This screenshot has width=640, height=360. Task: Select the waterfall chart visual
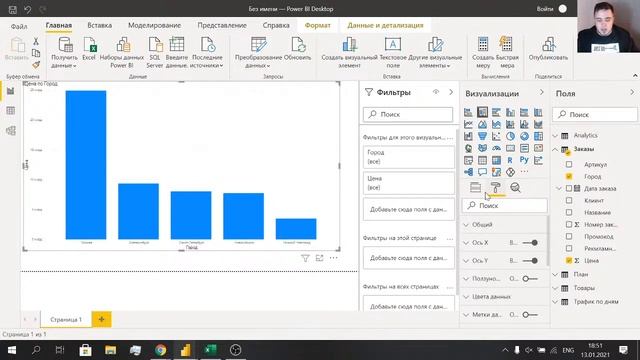click(468, 136)
